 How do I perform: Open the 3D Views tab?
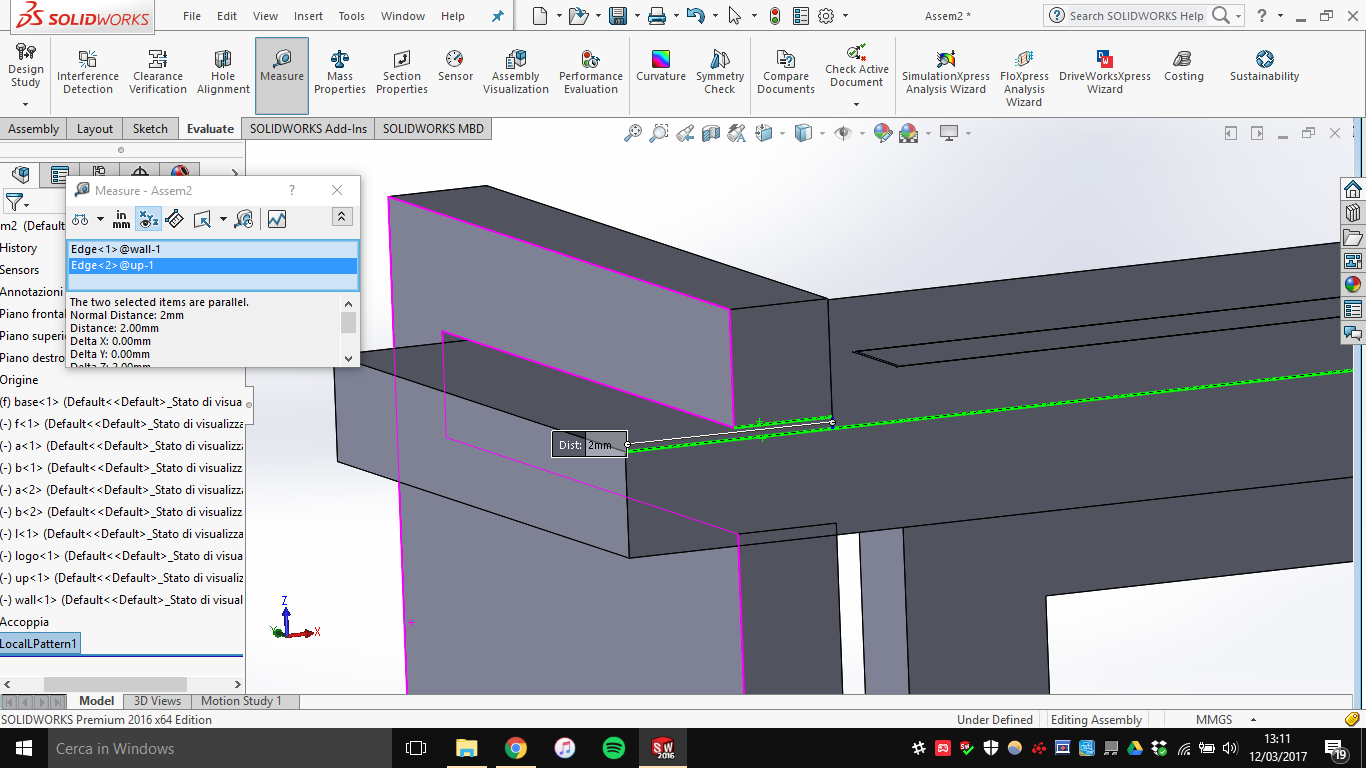(x=157, y=701)
